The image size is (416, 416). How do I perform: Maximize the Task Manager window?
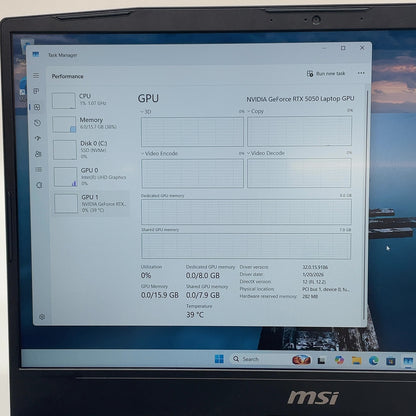[x=343, y=48]
